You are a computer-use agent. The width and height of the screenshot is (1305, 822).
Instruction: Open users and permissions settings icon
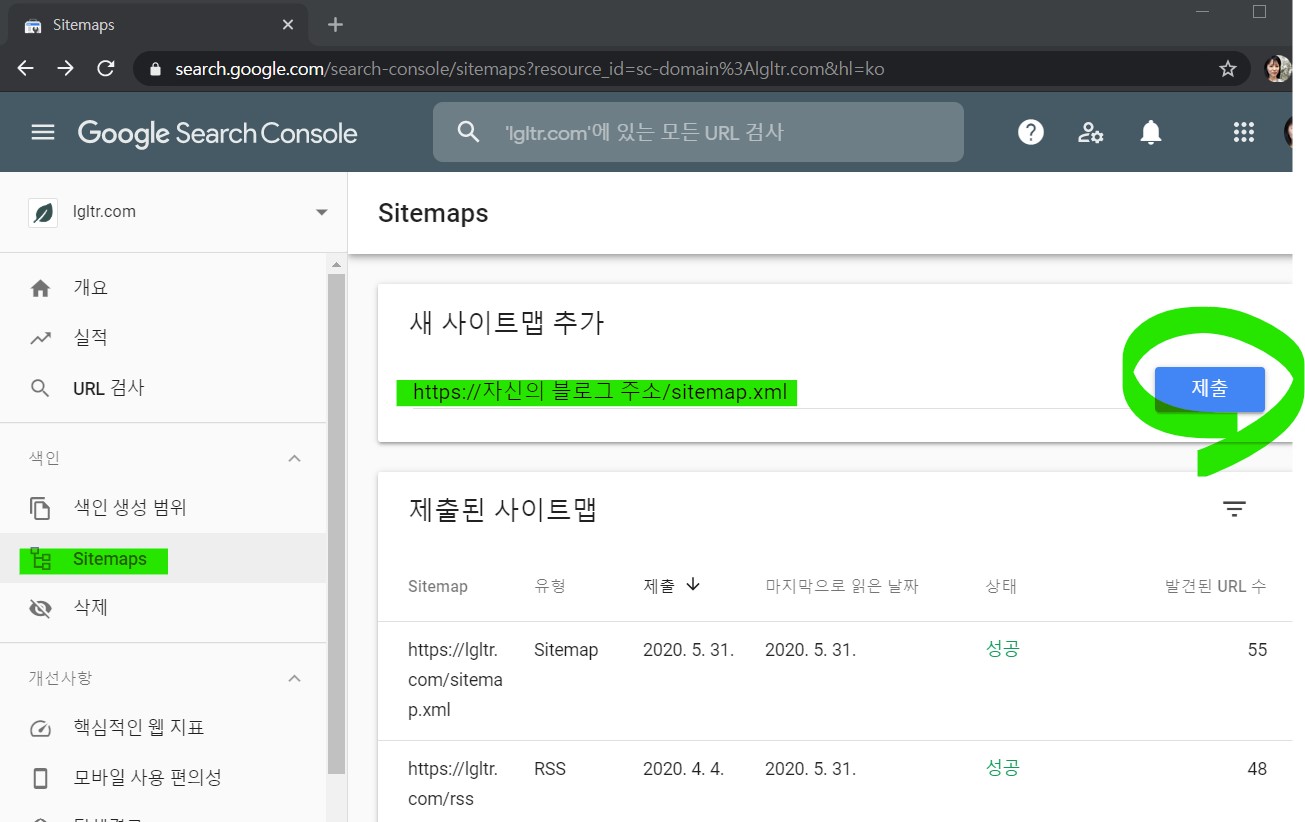pos(1090,132)
